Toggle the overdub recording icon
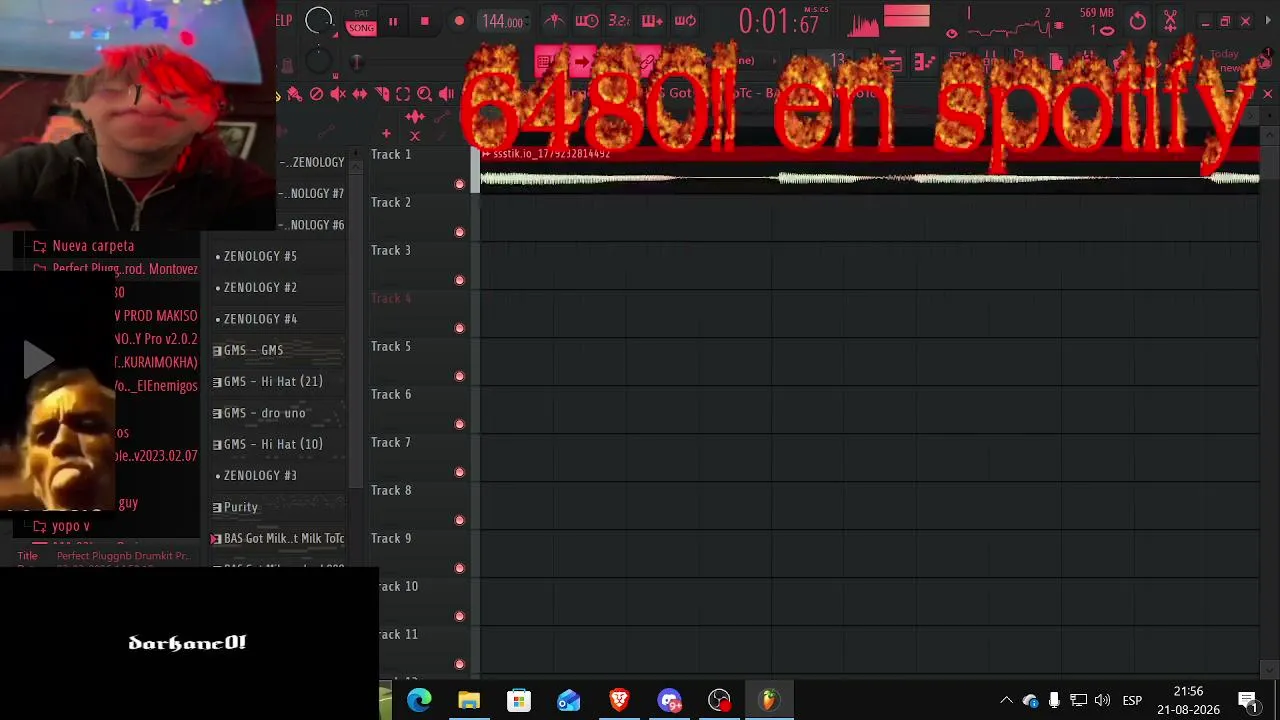This screenshot has height=720, width=1280. click(x=652, y=21)
